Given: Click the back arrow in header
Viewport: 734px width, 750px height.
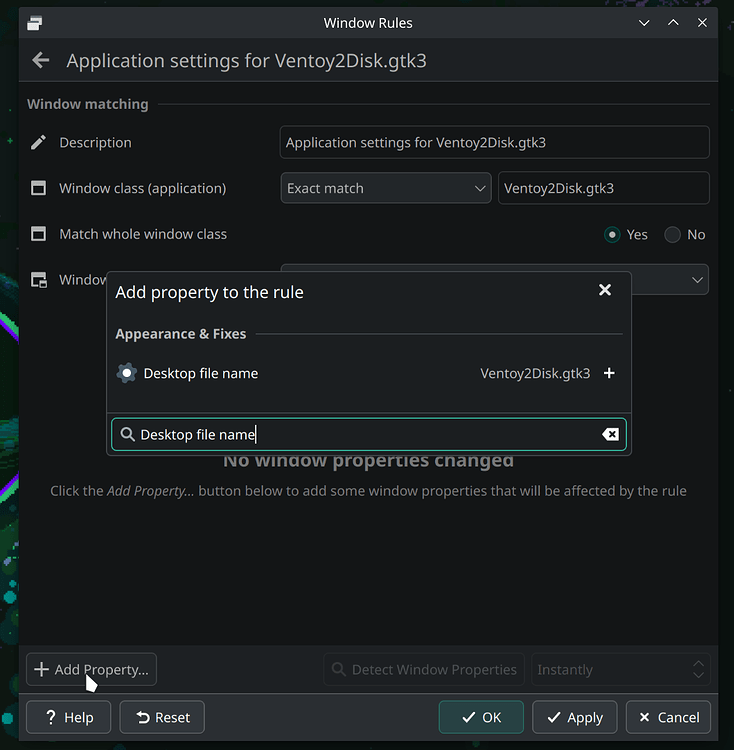Looking at the screenshot, I should click(41, 61).
